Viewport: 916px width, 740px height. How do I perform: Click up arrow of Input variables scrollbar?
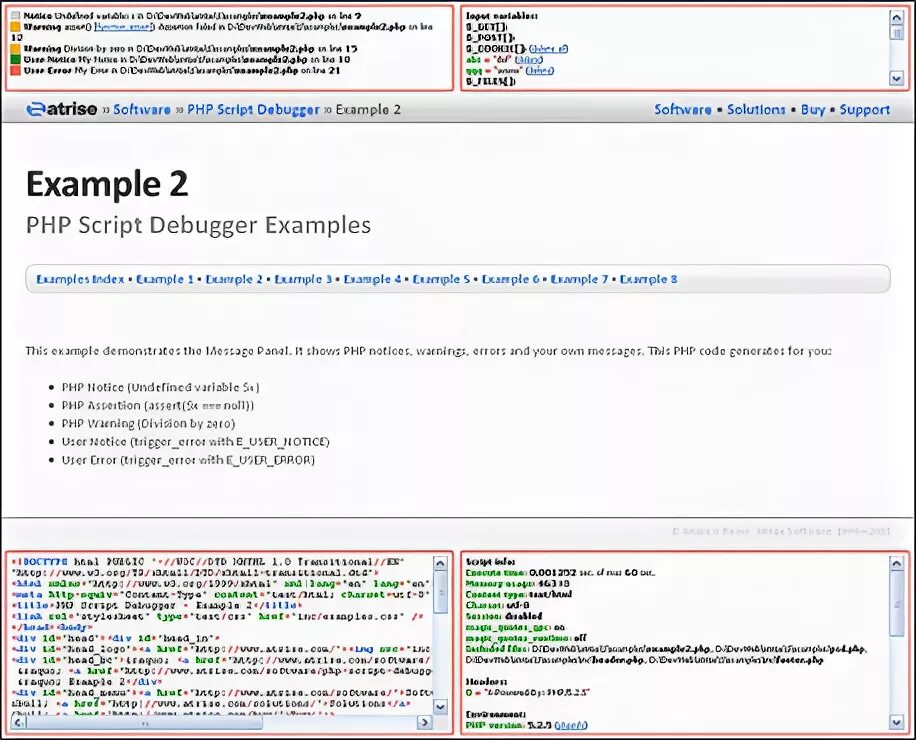point(896,18)
